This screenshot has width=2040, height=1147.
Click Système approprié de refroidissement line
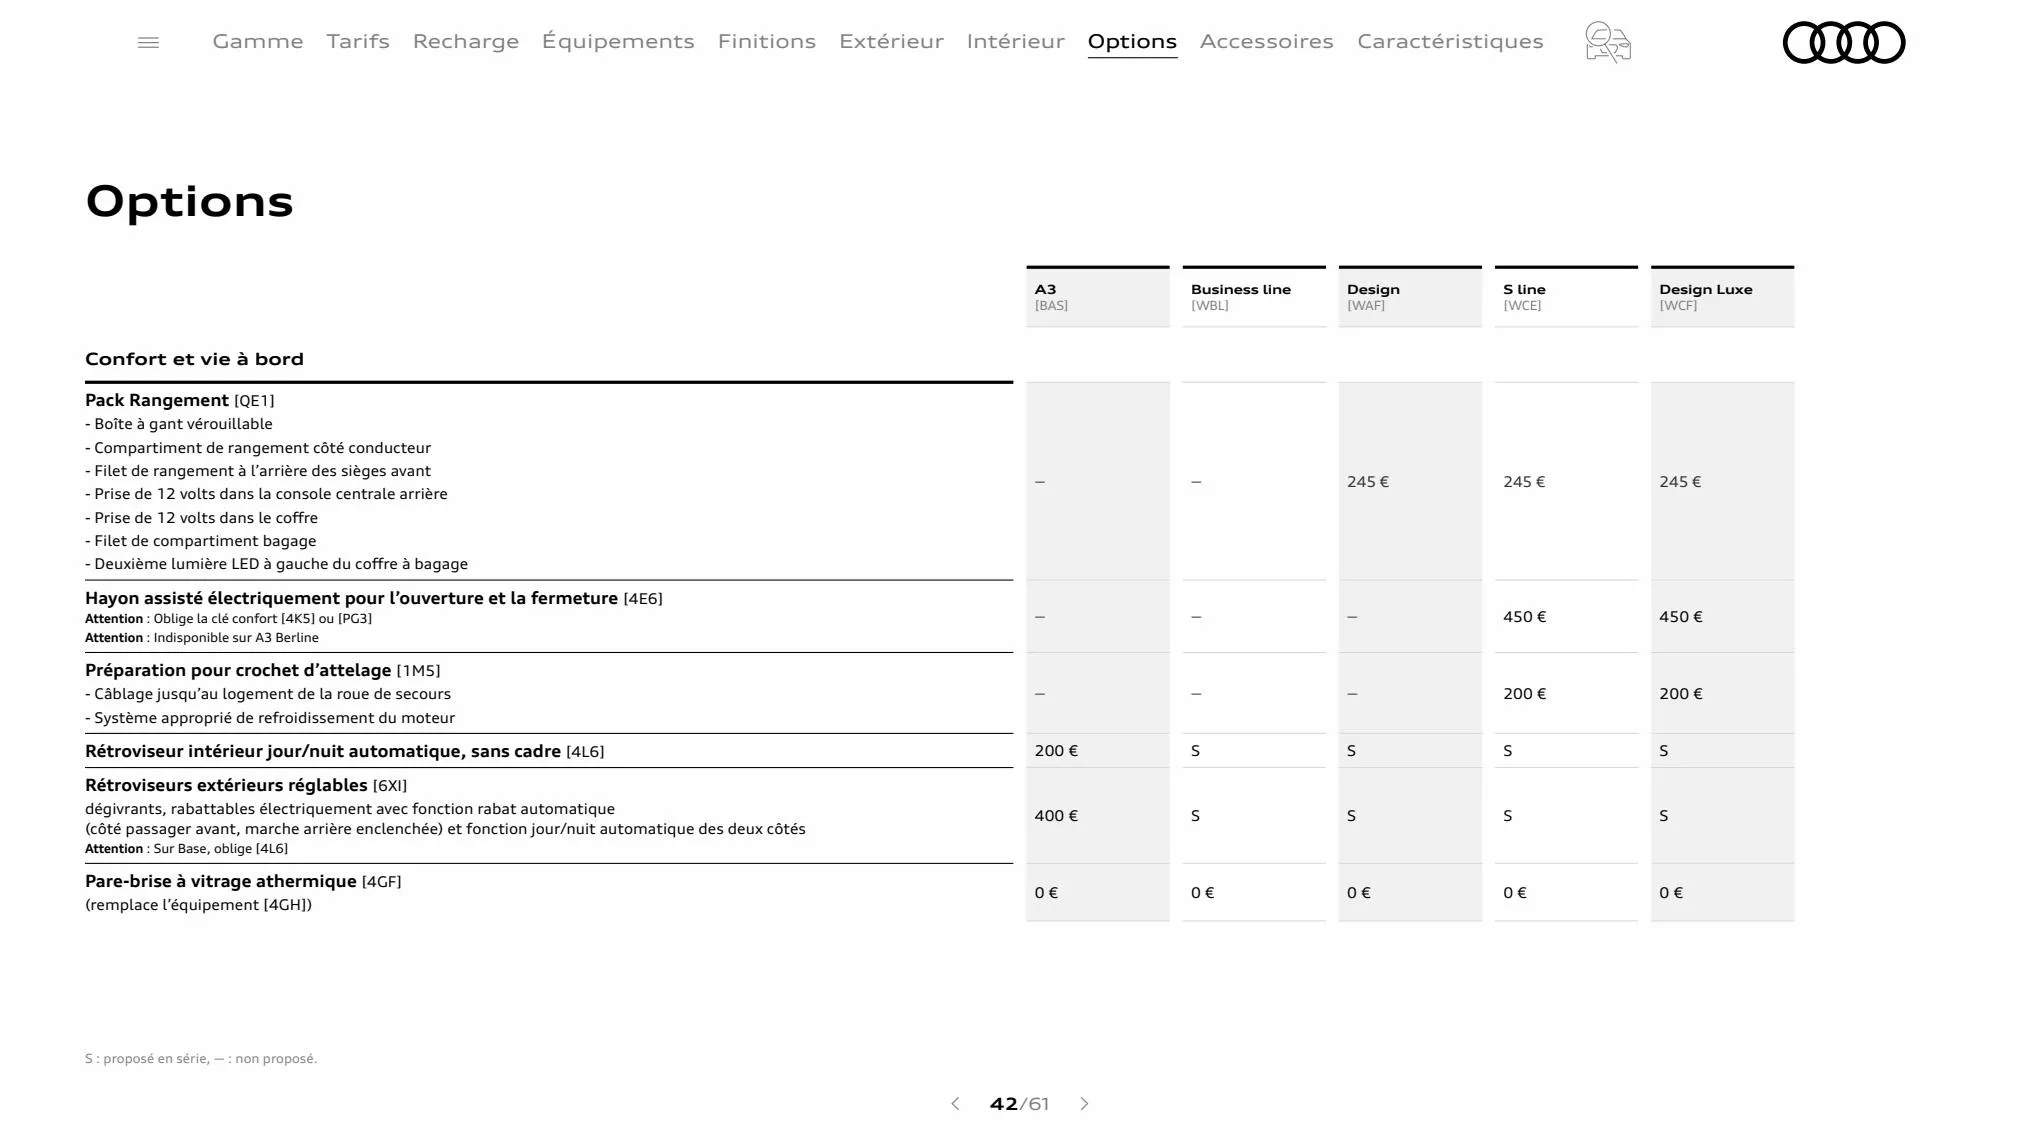pyautogui.click(x=270, y=718)
